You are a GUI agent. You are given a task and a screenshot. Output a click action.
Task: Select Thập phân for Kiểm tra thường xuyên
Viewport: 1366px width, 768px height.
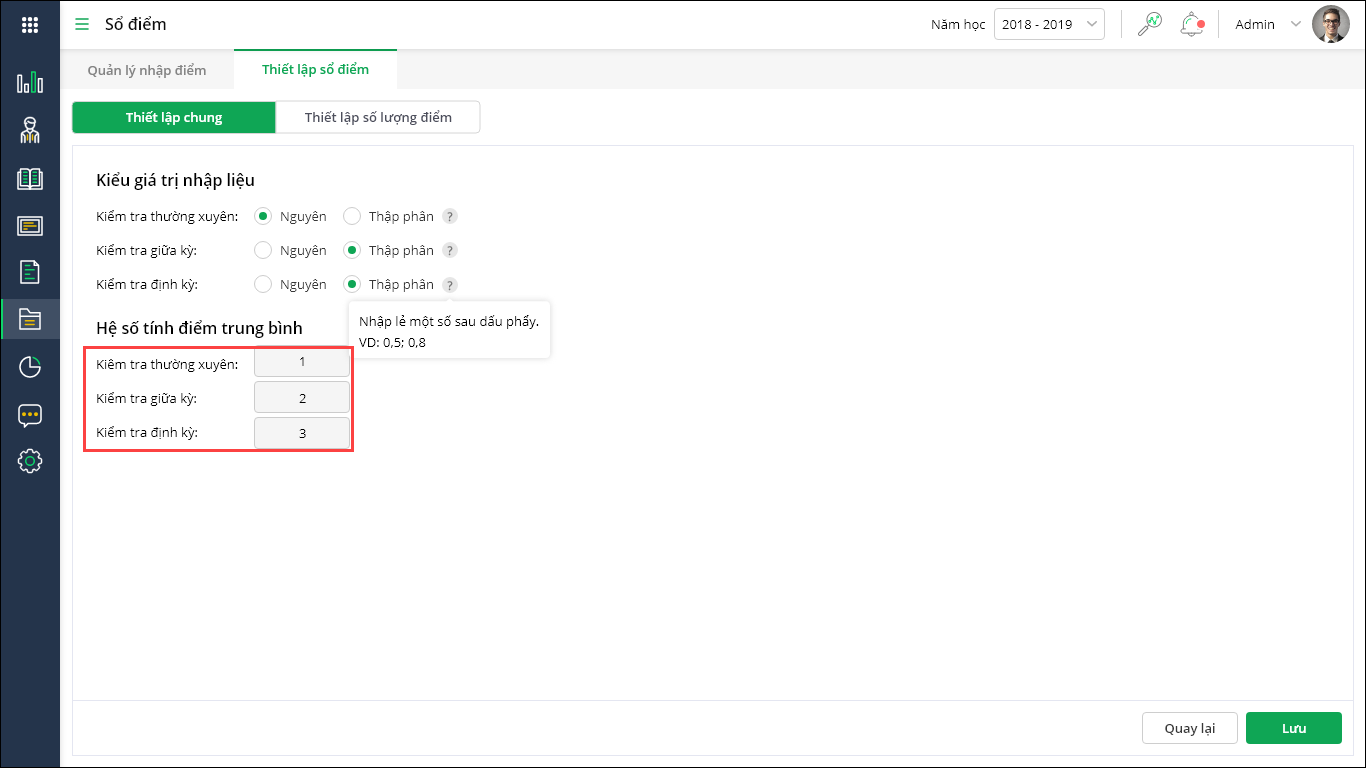(352, 216)
